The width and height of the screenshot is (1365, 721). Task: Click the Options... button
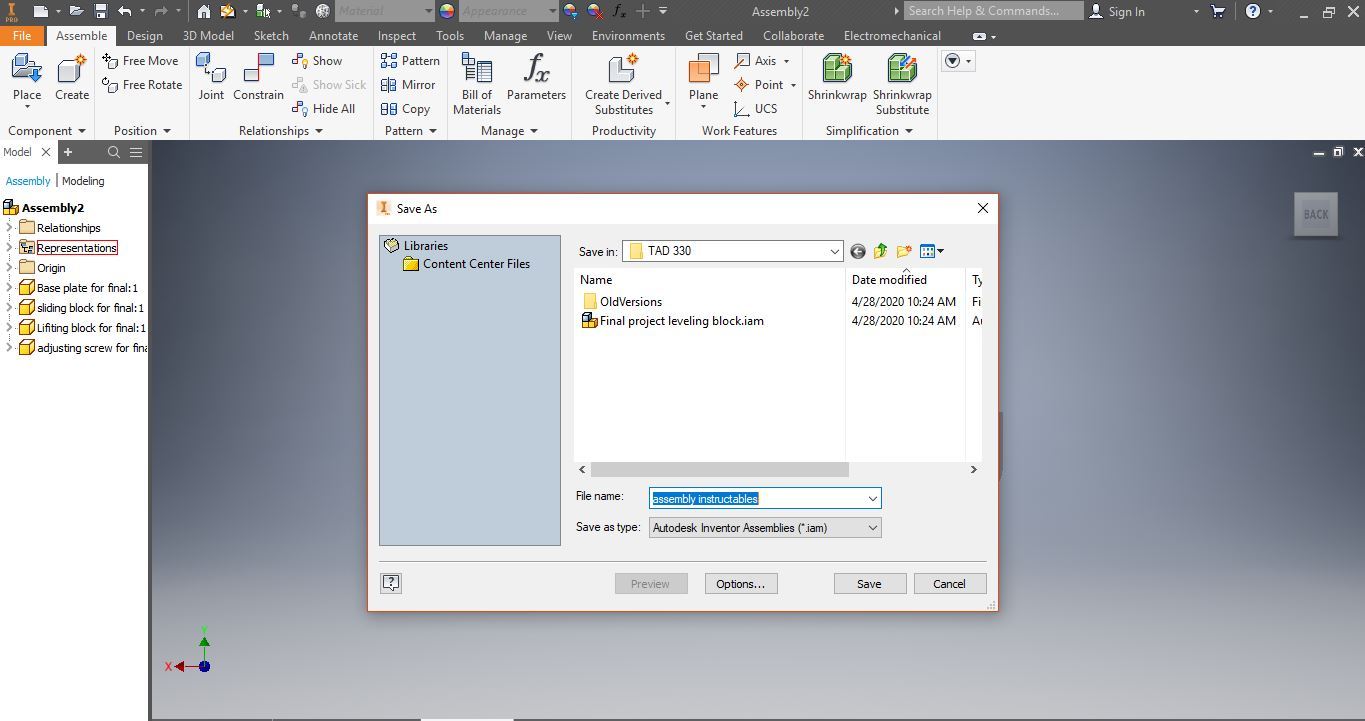[x=740, y=584]
